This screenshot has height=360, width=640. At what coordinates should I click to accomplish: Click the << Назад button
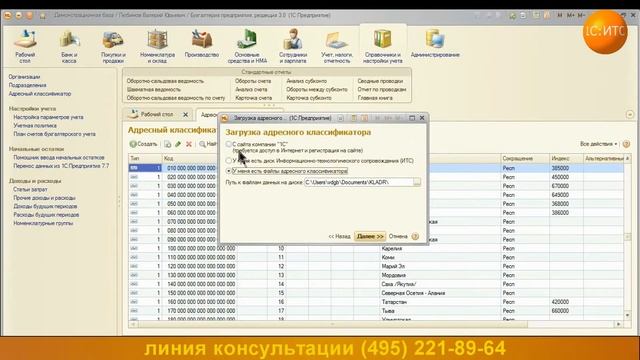tap(339, 236)
